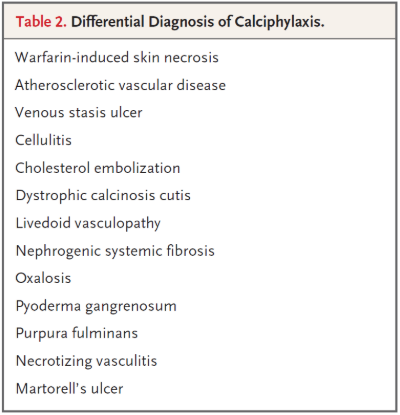This screenshot has height=415, width=400.
Task: Select "Nephrogenic systemic fibrosis" entry
Action: [x=115, y=251]
